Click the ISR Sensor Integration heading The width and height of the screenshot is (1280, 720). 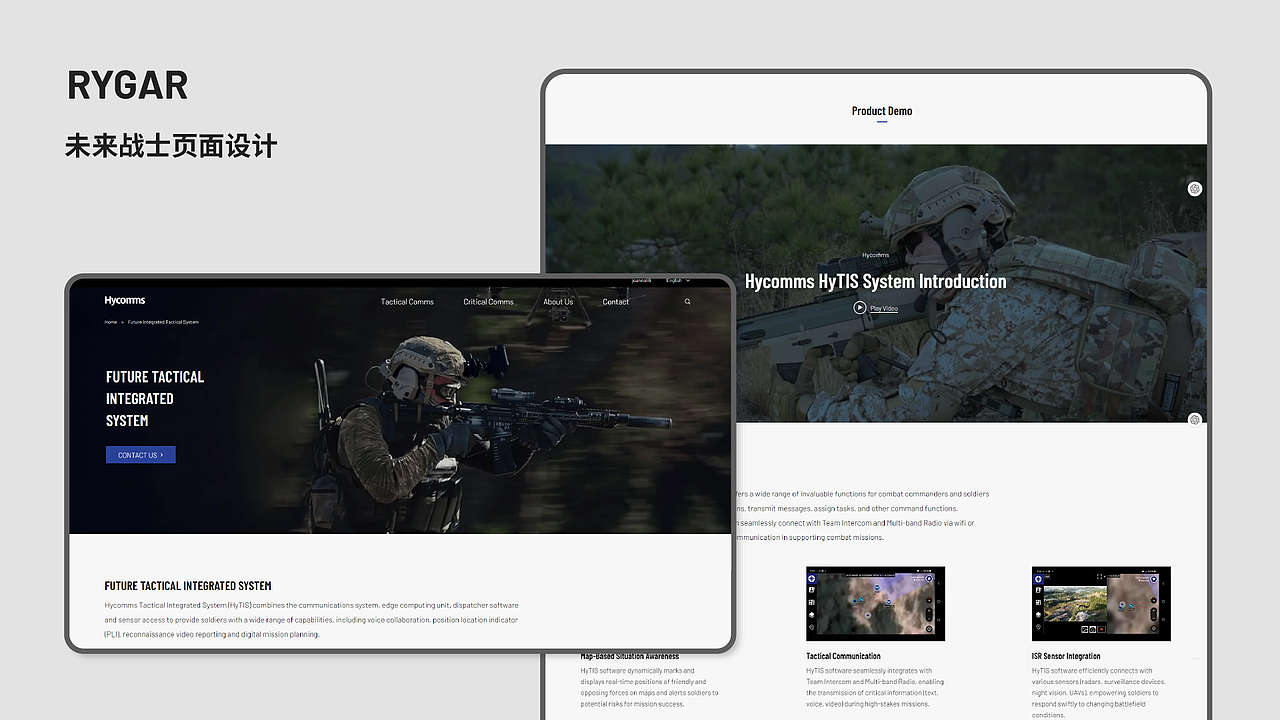(x=1066, y=657)
